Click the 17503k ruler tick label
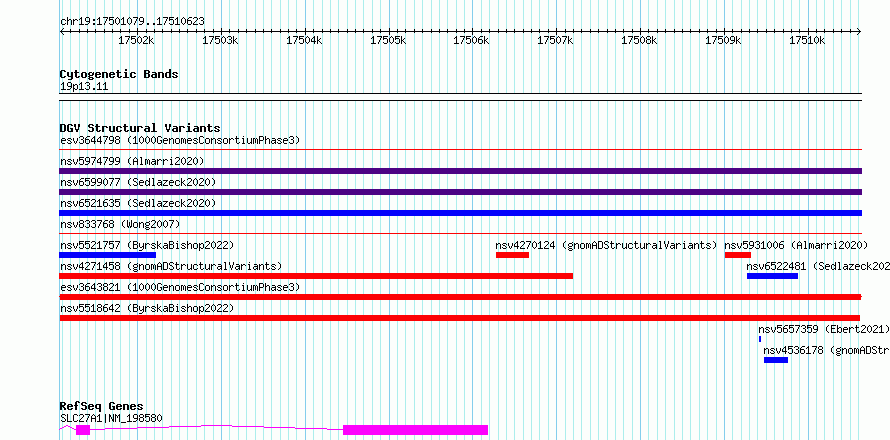Screen dimensions: 890x440 tap(220, 40)
